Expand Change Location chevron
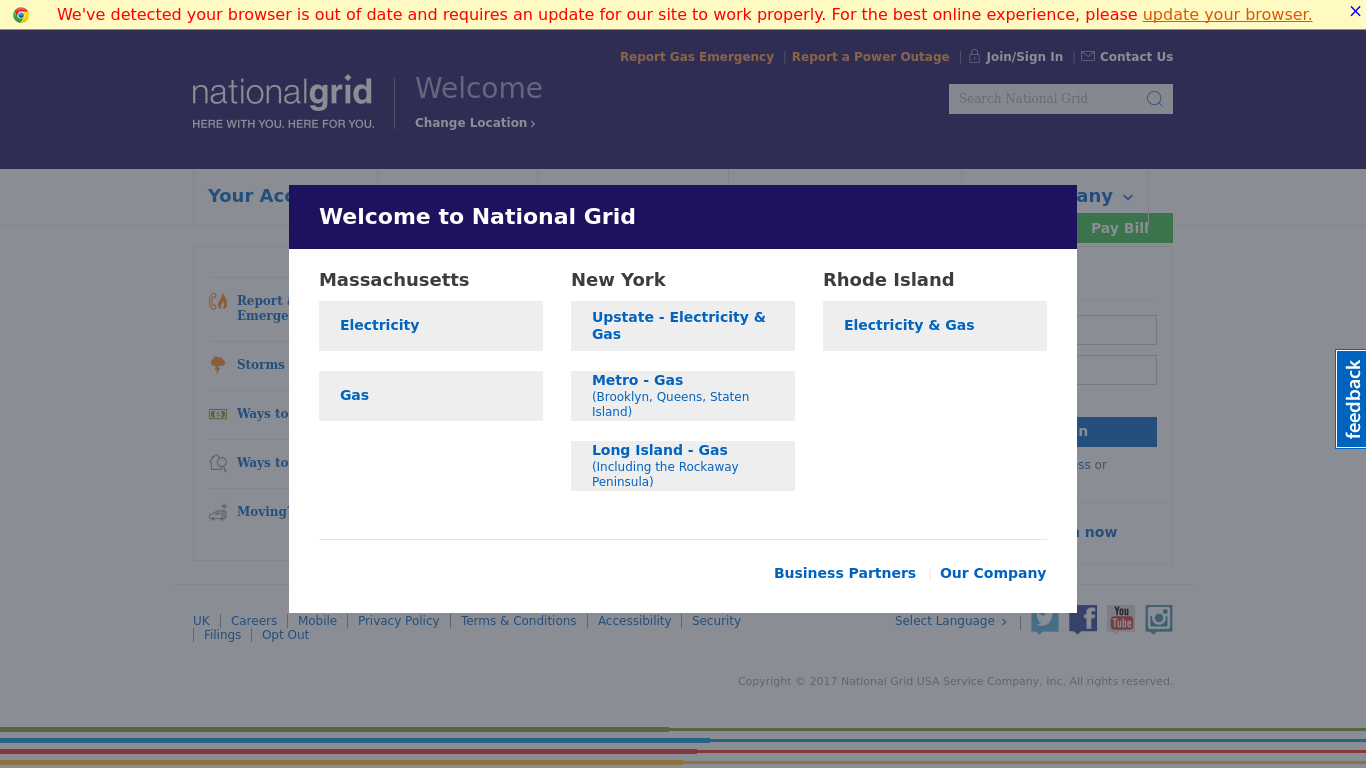 tap(533, 123)
